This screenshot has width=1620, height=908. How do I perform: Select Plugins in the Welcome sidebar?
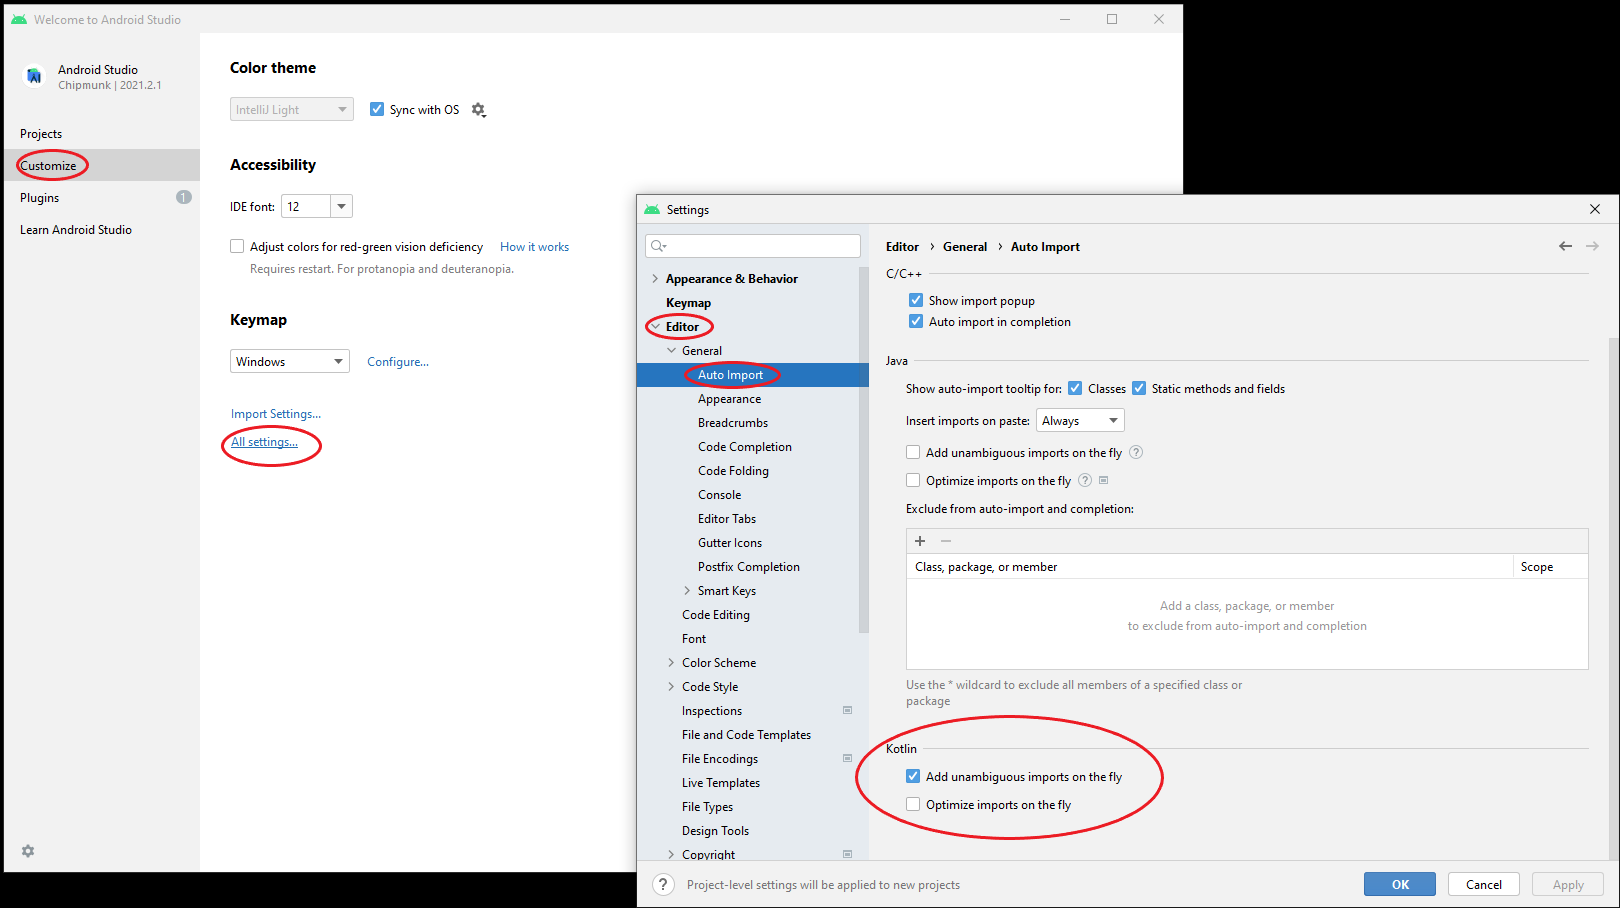[40, 198]
